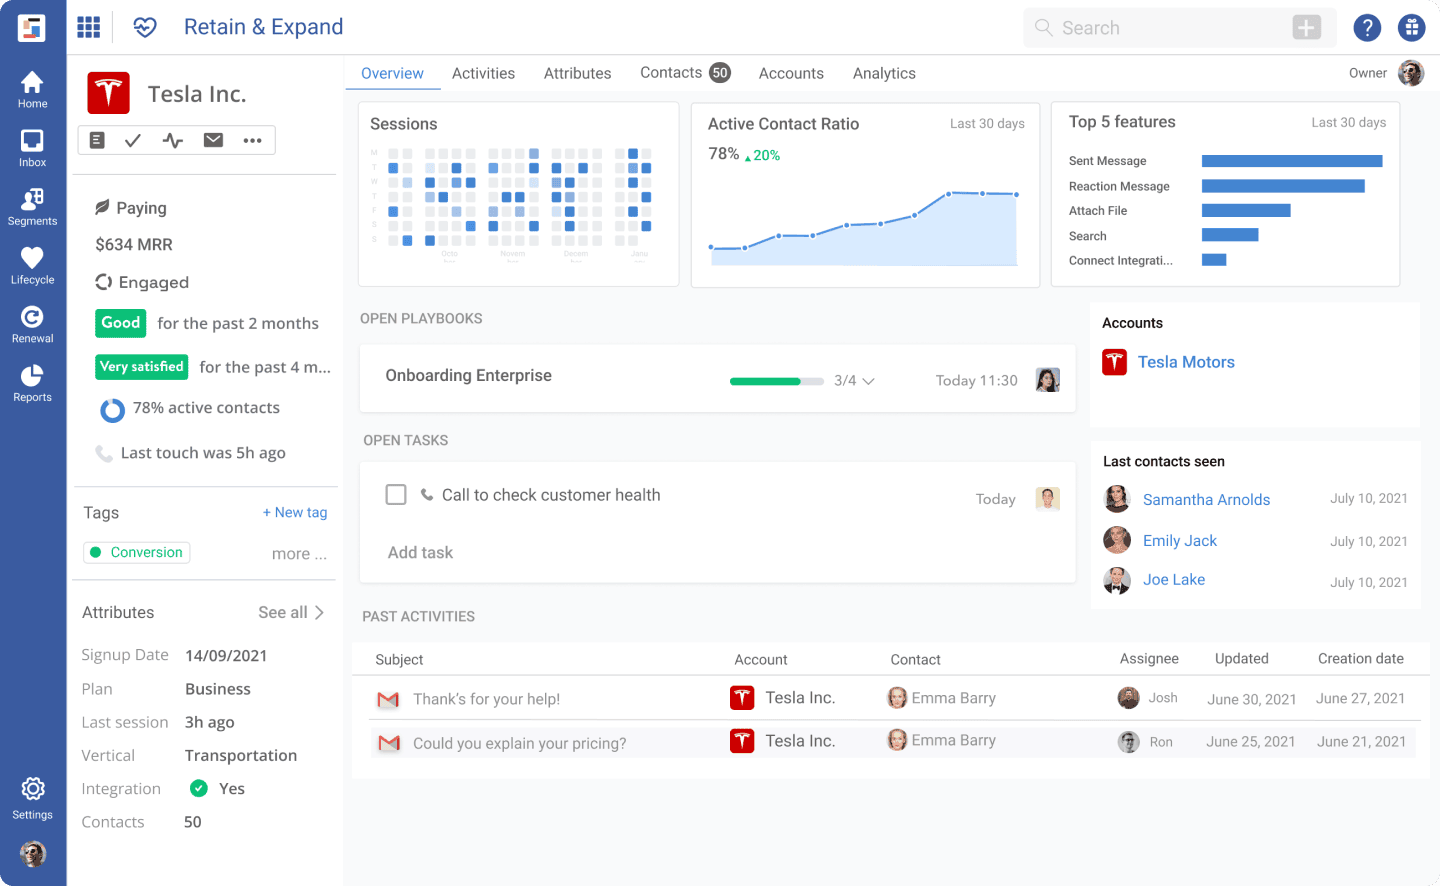This screenshot has height=886, width=1440.
Task: Expand the Onboarding Enterprise 3/4 steps chevron
Action: click(x=868, y=381)
